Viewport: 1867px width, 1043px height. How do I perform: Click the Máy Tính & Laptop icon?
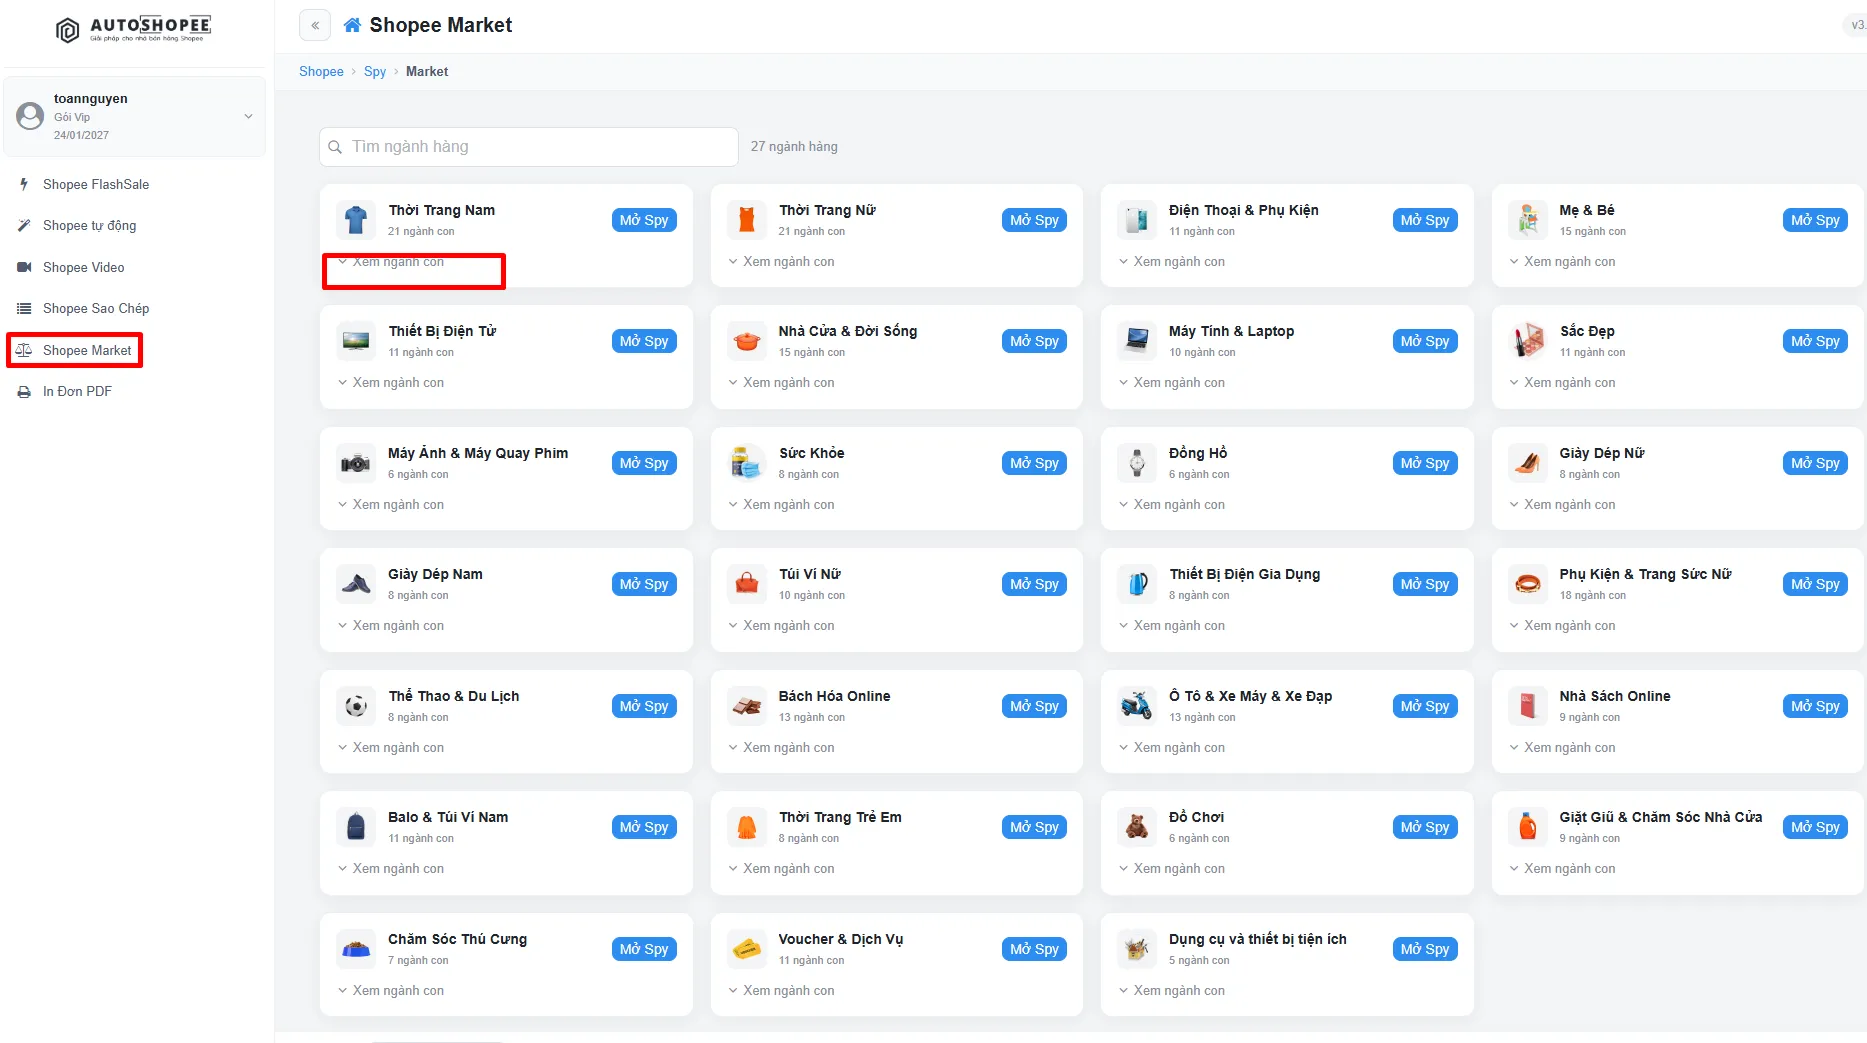click(1137, 341)
